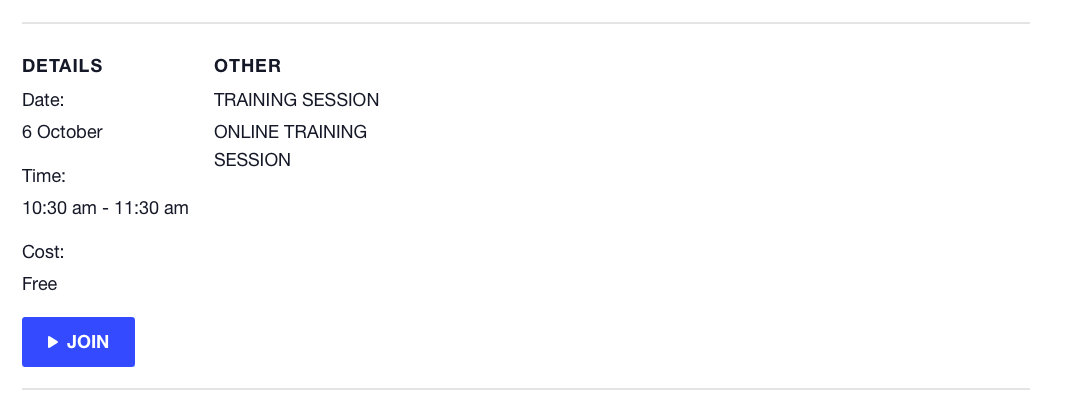Image resolution: width=1070 pixels, height=410 pixels.
Task: Click the play triangle icon inside JOIN
Action: point(53,342)
